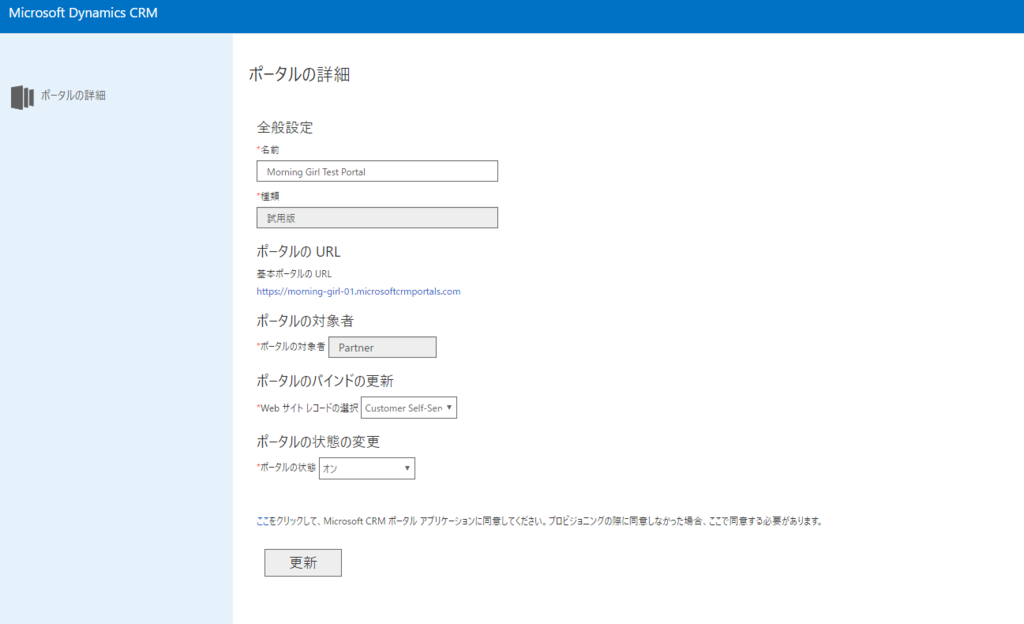Click the ポータルの対象者 section heading
Viewport: 1024px width, 624px height.
[305, 320]
